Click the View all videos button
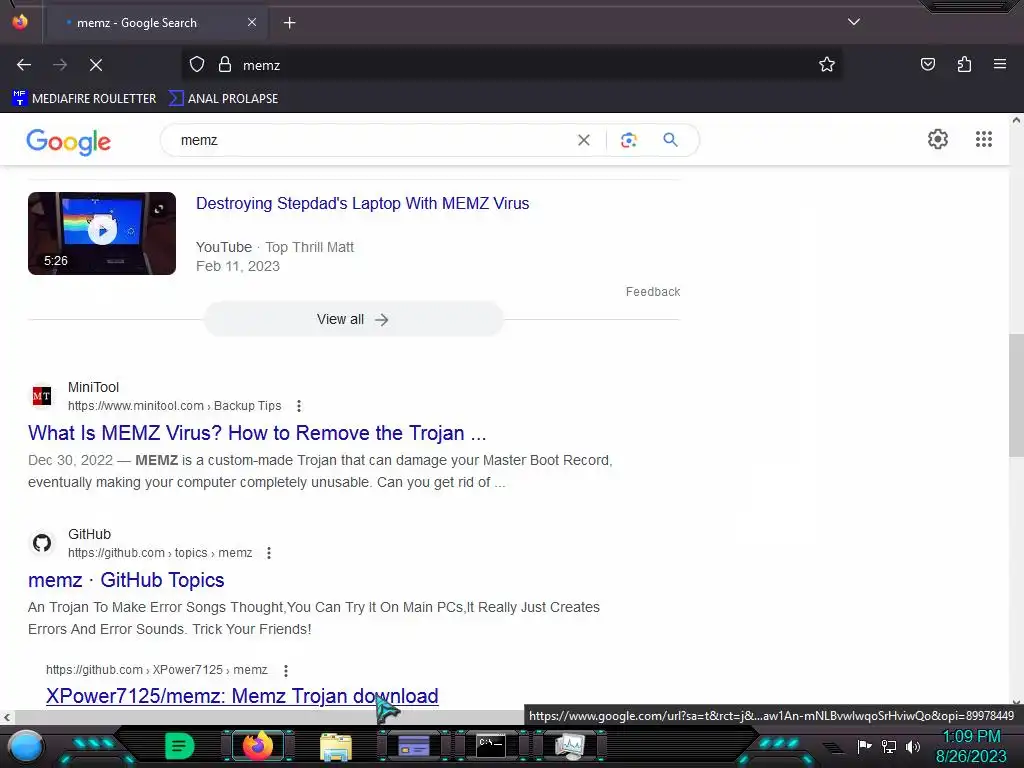Image resolution: width=1024 pixels, height=768 pixels. (353, 319)
